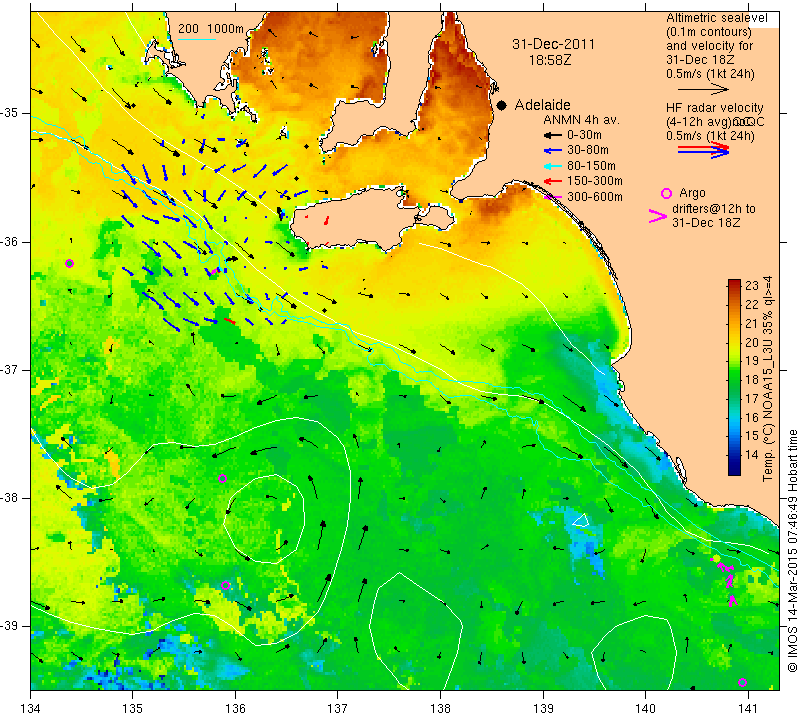This screenshot has width=800, height=720.
Task: Click the '14' value on the colorbar
Action: 752,455
